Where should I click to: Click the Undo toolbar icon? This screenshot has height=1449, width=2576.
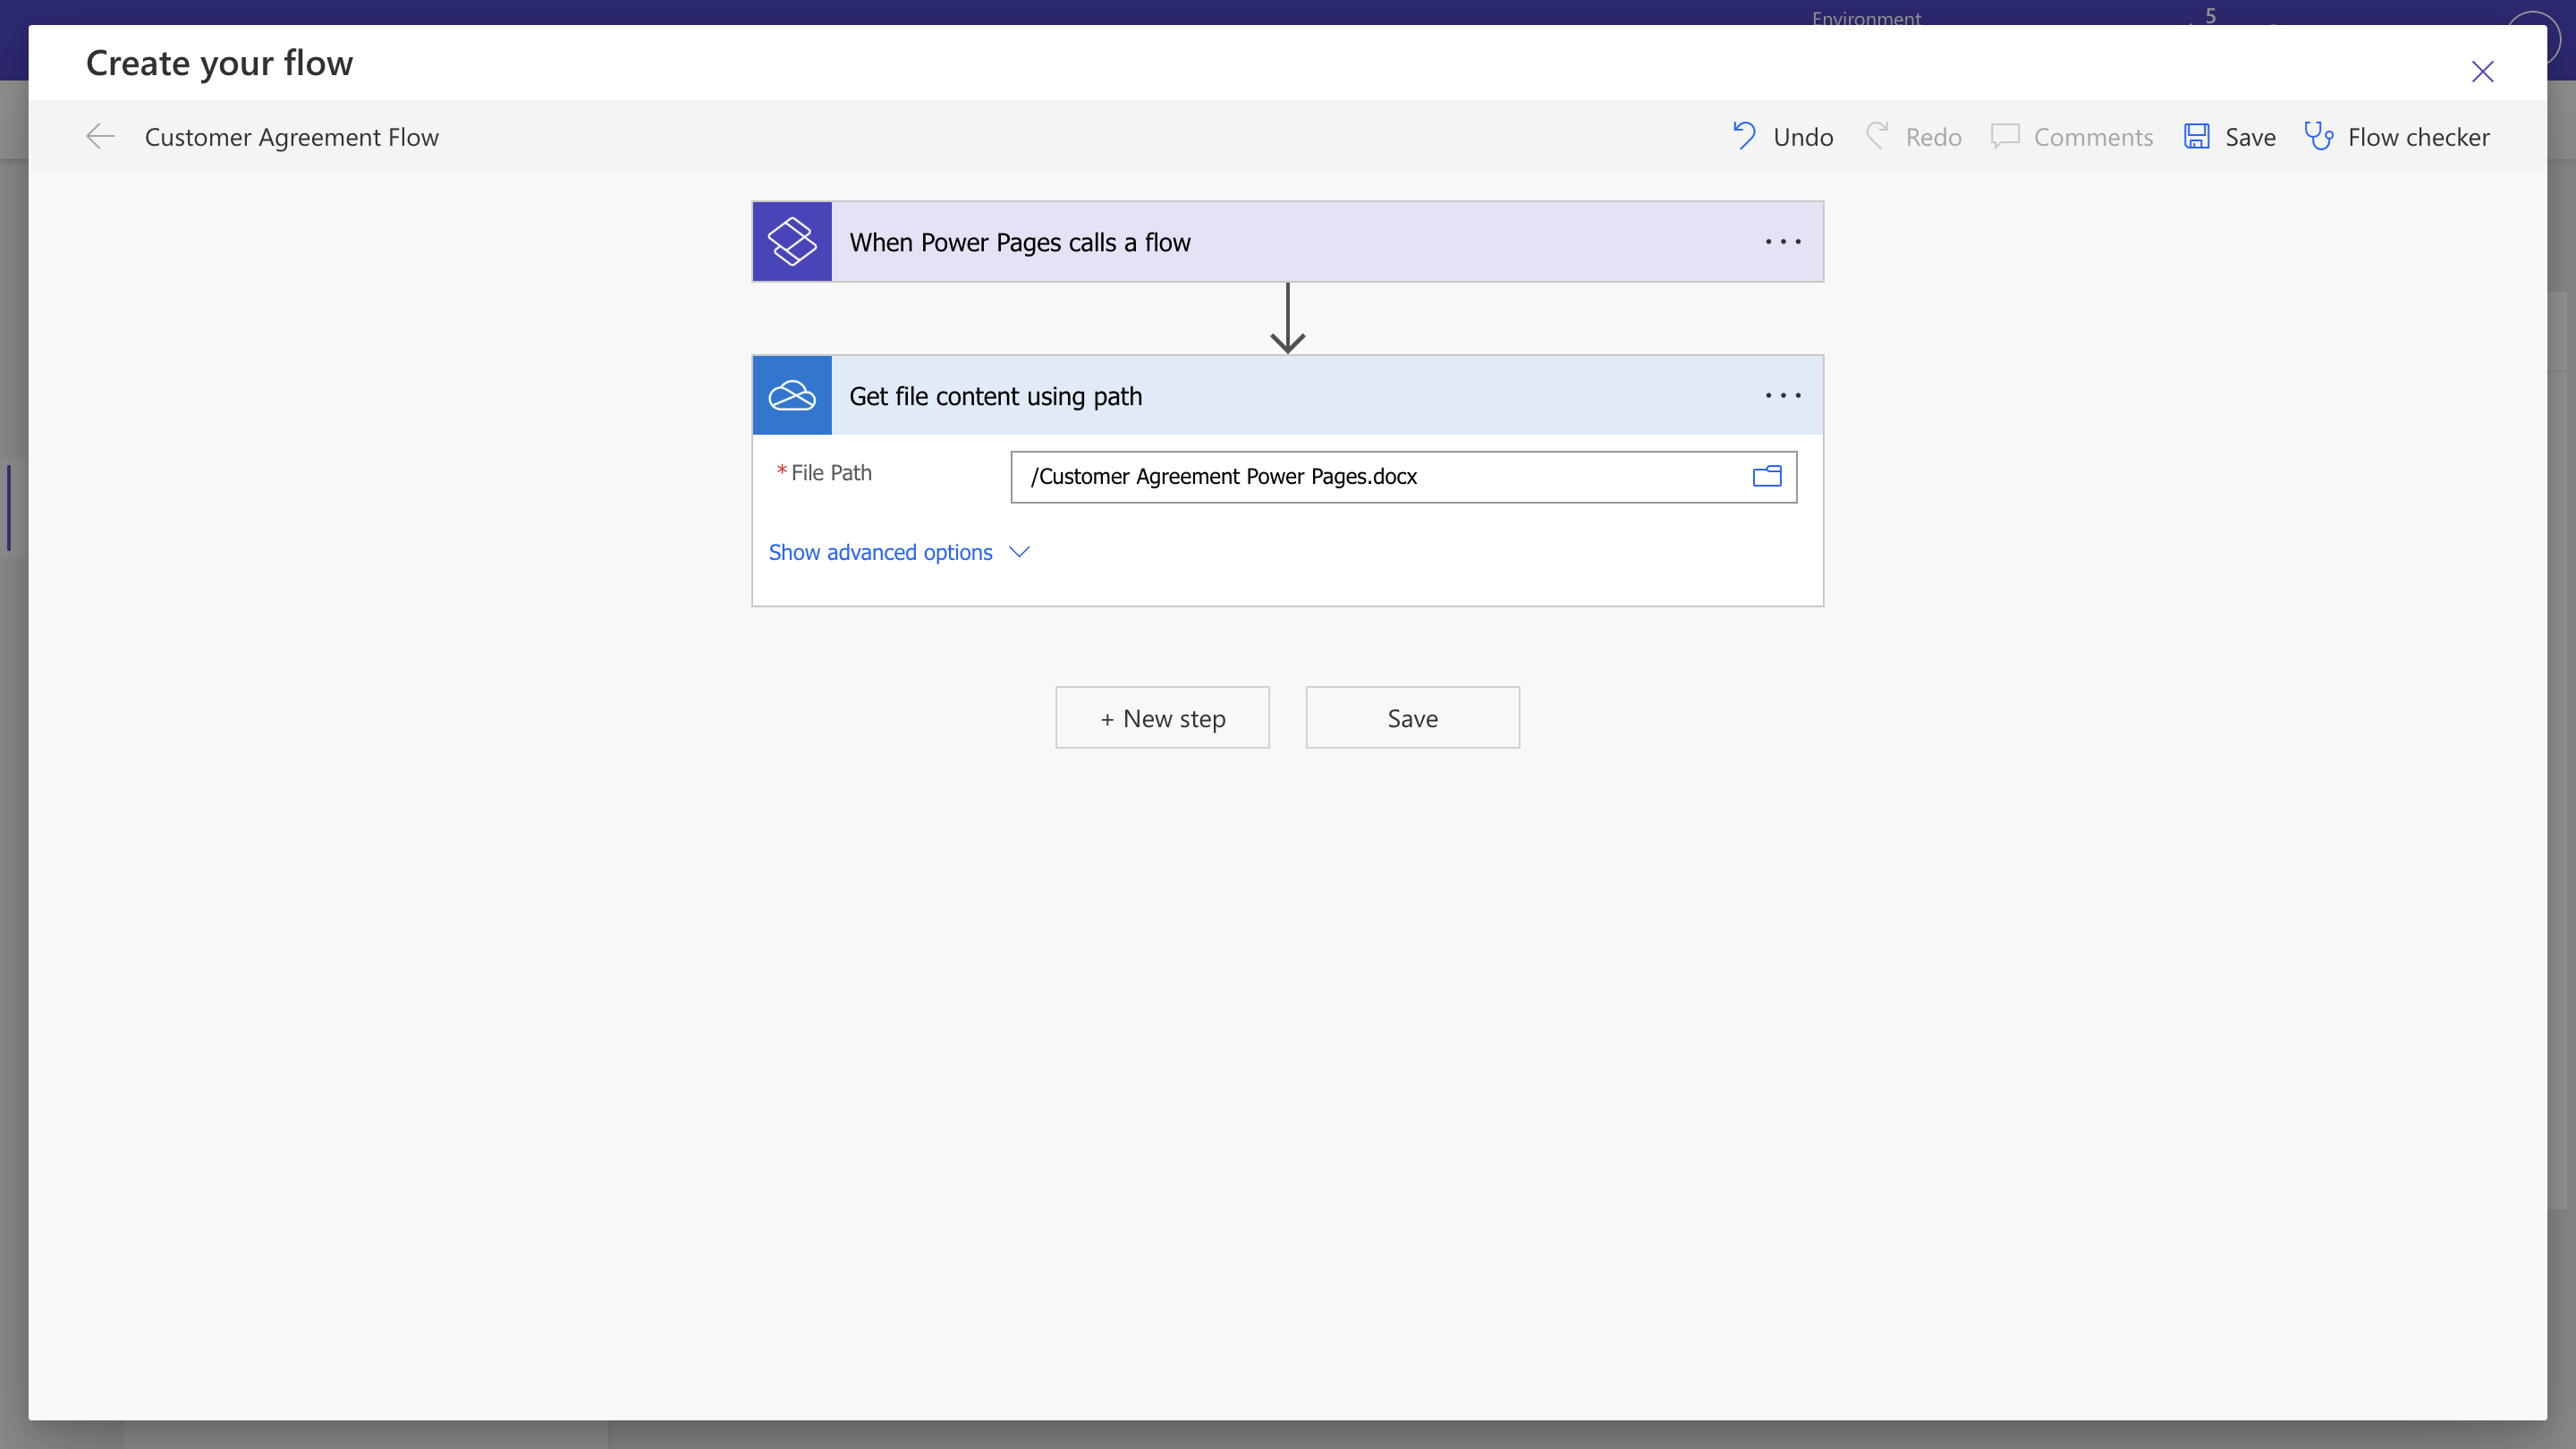[x=1744, y=136]
